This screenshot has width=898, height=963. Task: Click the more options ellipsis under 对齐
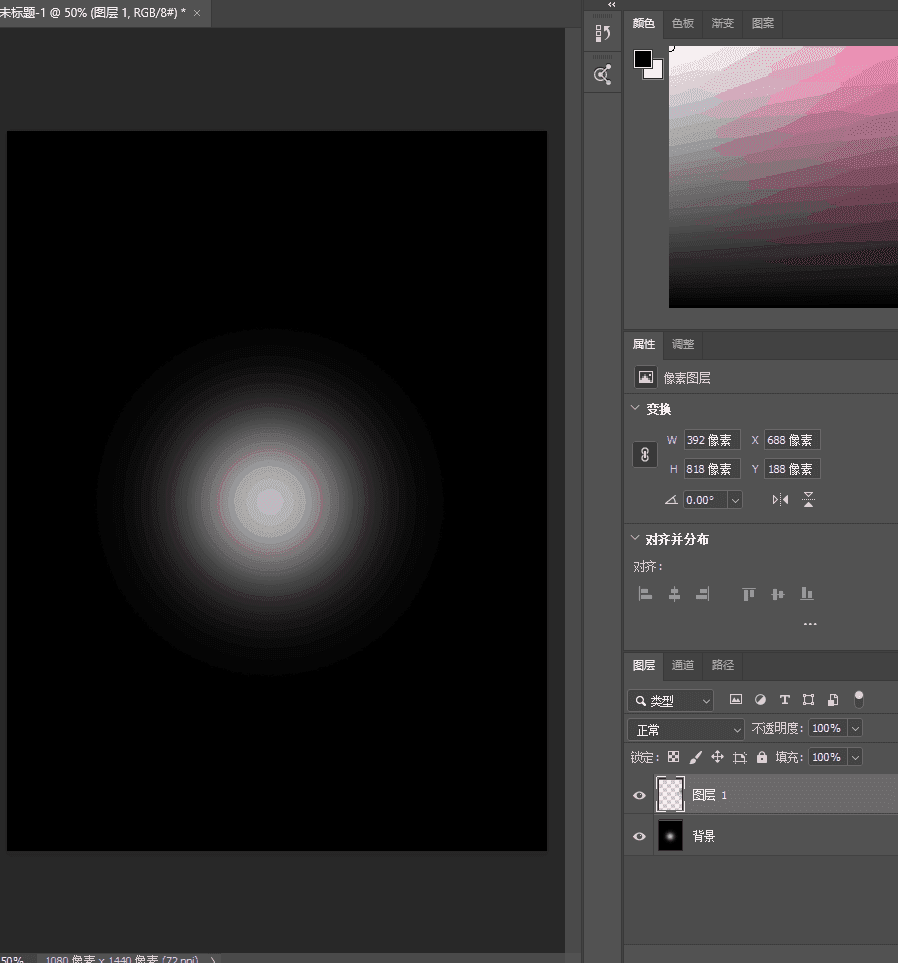point(810,625)
